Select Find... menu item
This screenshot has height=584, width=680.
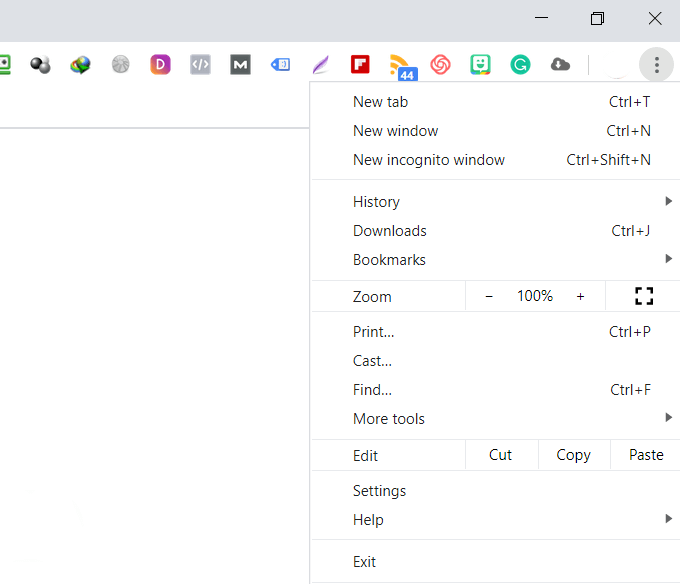click(496, 390)
